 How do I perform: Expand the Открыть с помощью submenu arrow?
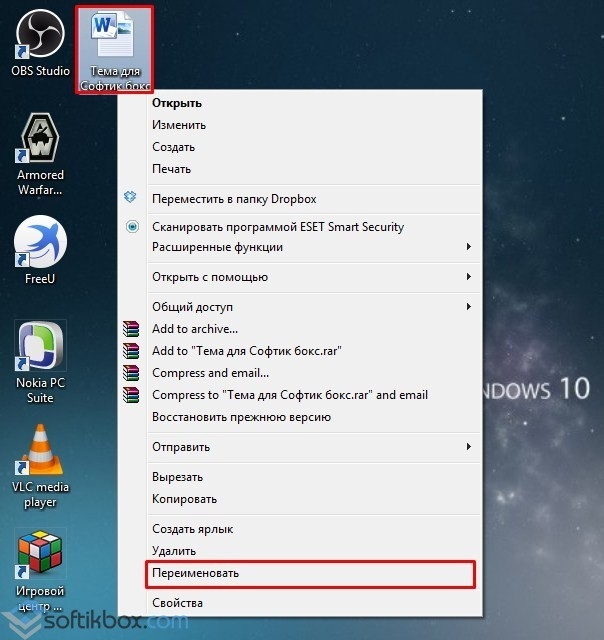click(x=469, y=277)
